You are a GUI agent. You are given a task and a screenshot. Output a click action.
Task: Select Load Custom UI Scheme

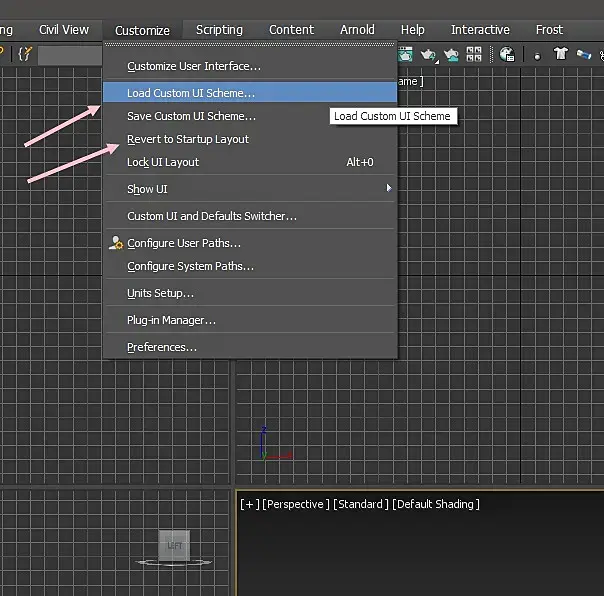191,93
